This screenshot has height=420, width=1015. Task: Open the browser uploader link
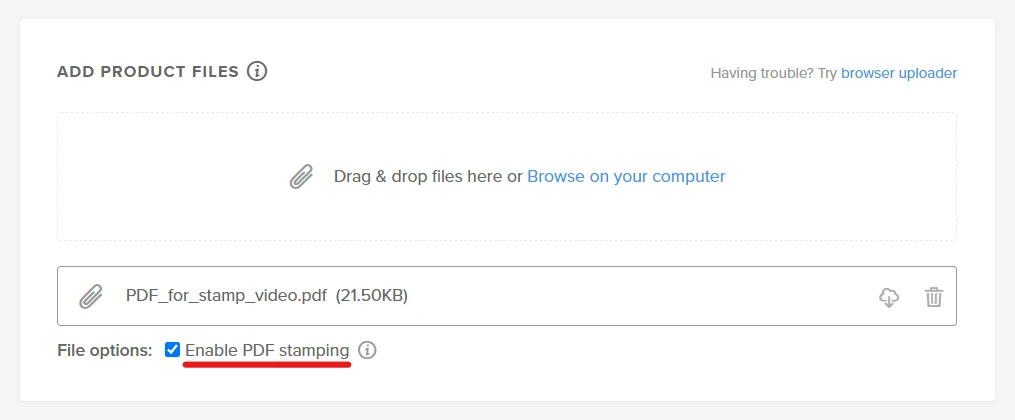click(899, 73)
